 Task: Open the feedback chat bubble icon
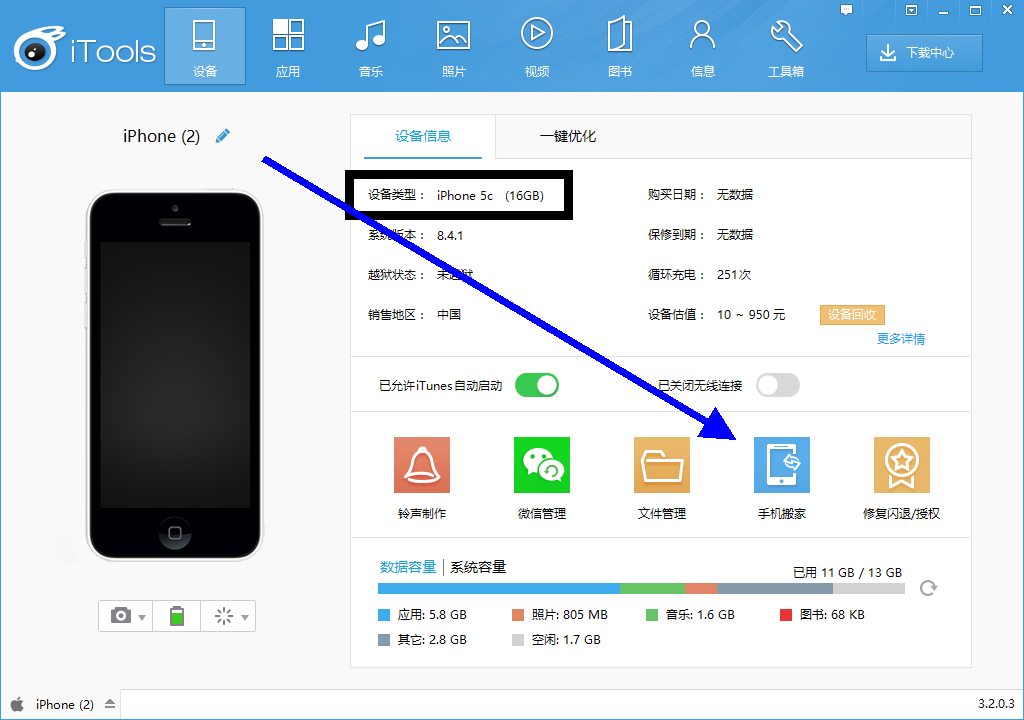click(846, 10)
